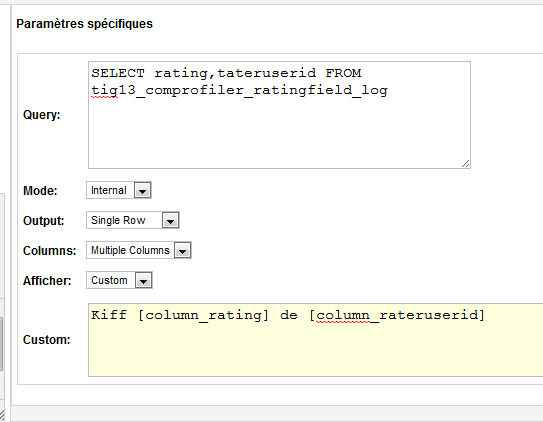Select the Internal mode combo box
Viewport: 543px width, 422px height.
point(119,190)
